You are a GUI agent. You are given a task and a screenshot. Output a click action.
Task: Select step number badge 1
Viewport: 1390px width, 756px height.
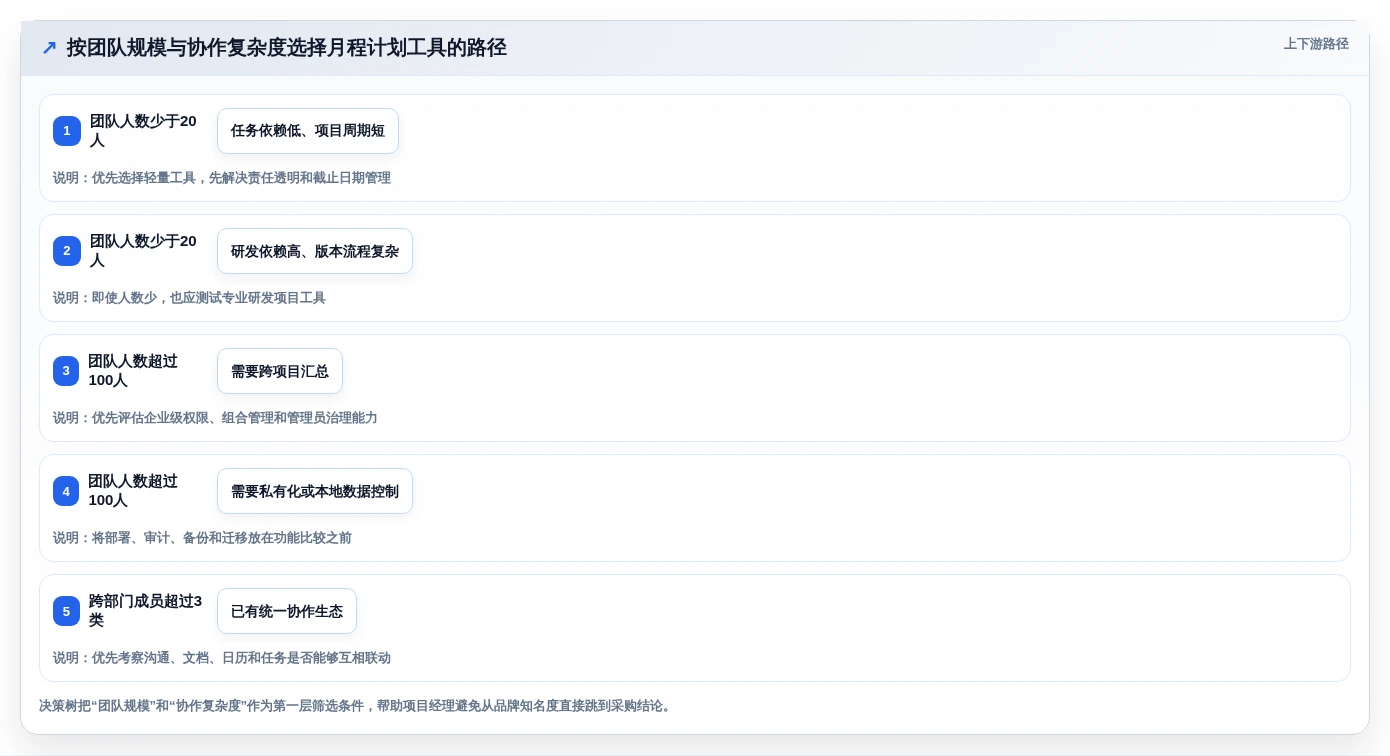(67, 131)
